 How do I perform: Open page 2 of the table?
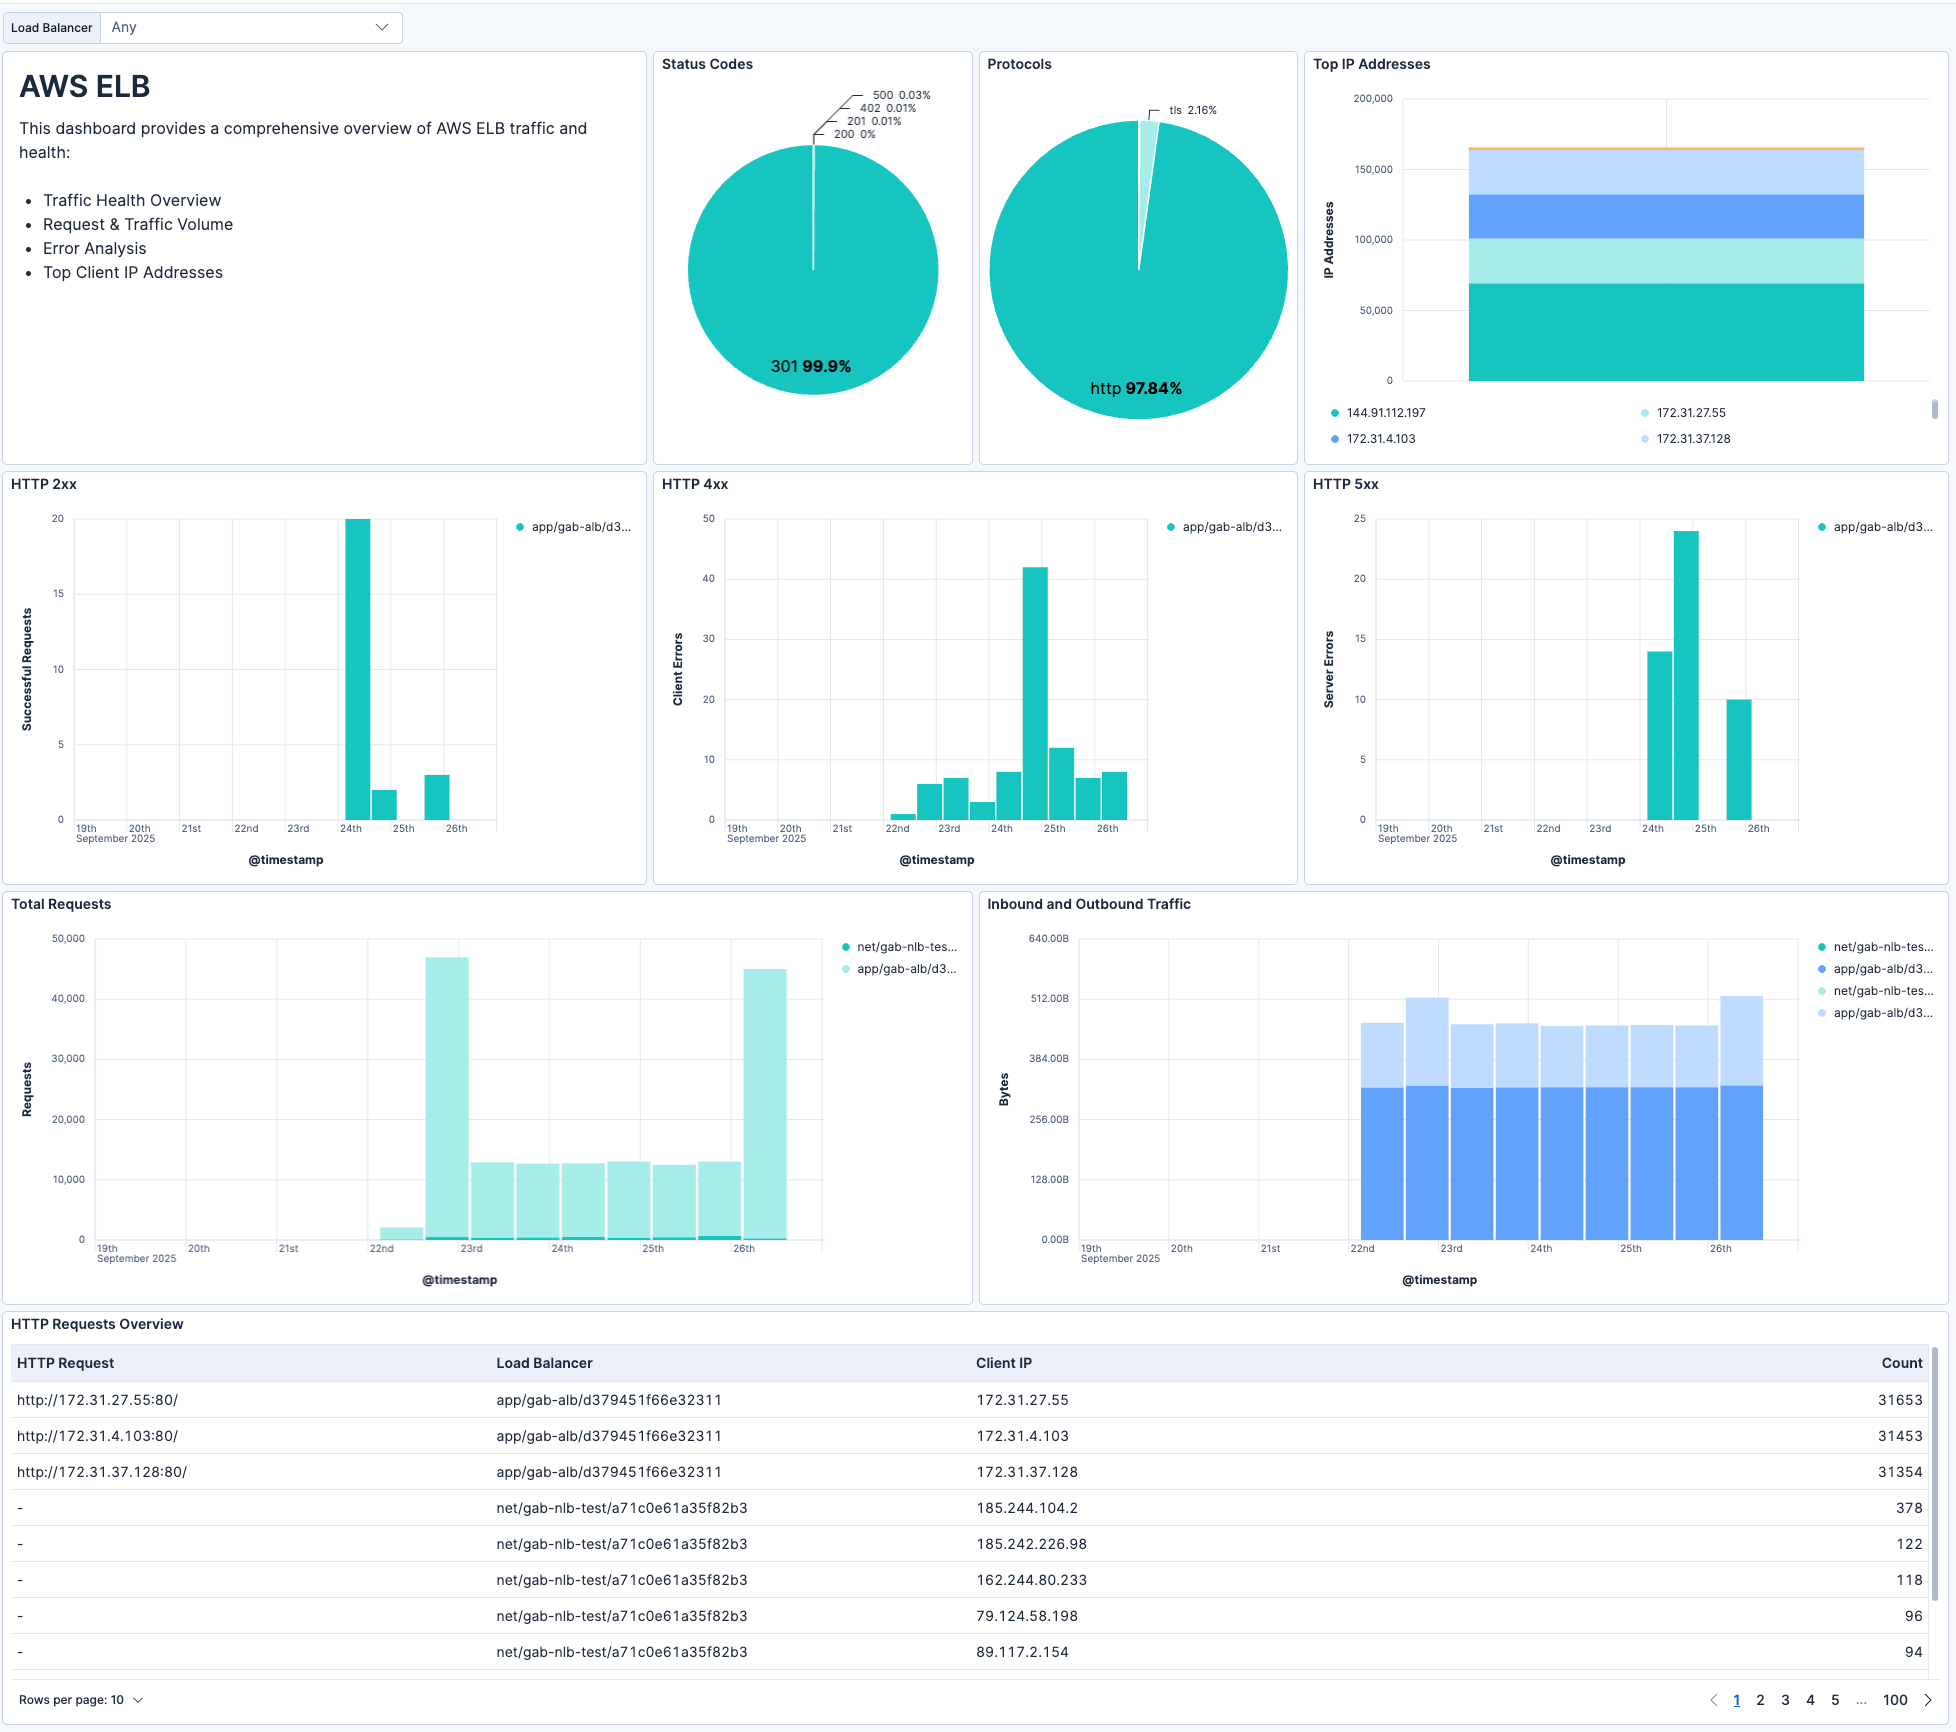pyautogui.click(x=1760, y=1700)
